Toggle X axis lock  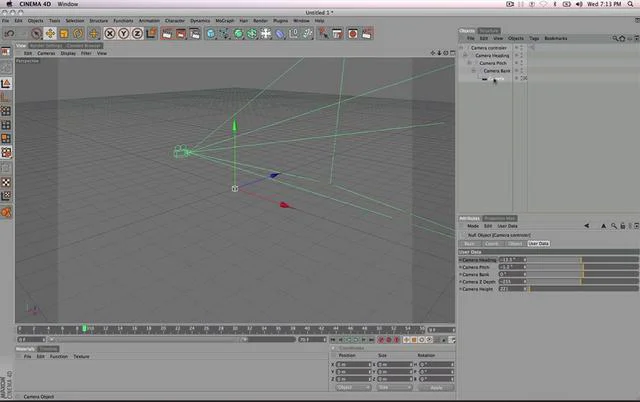109,33
